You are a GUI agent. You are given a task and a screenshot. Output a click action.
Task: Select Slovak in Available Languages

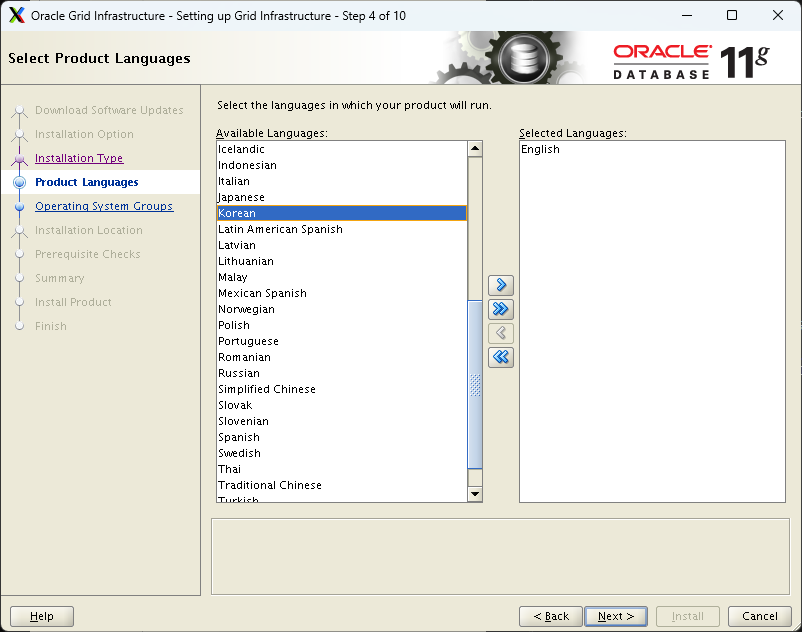coord(342,405)
